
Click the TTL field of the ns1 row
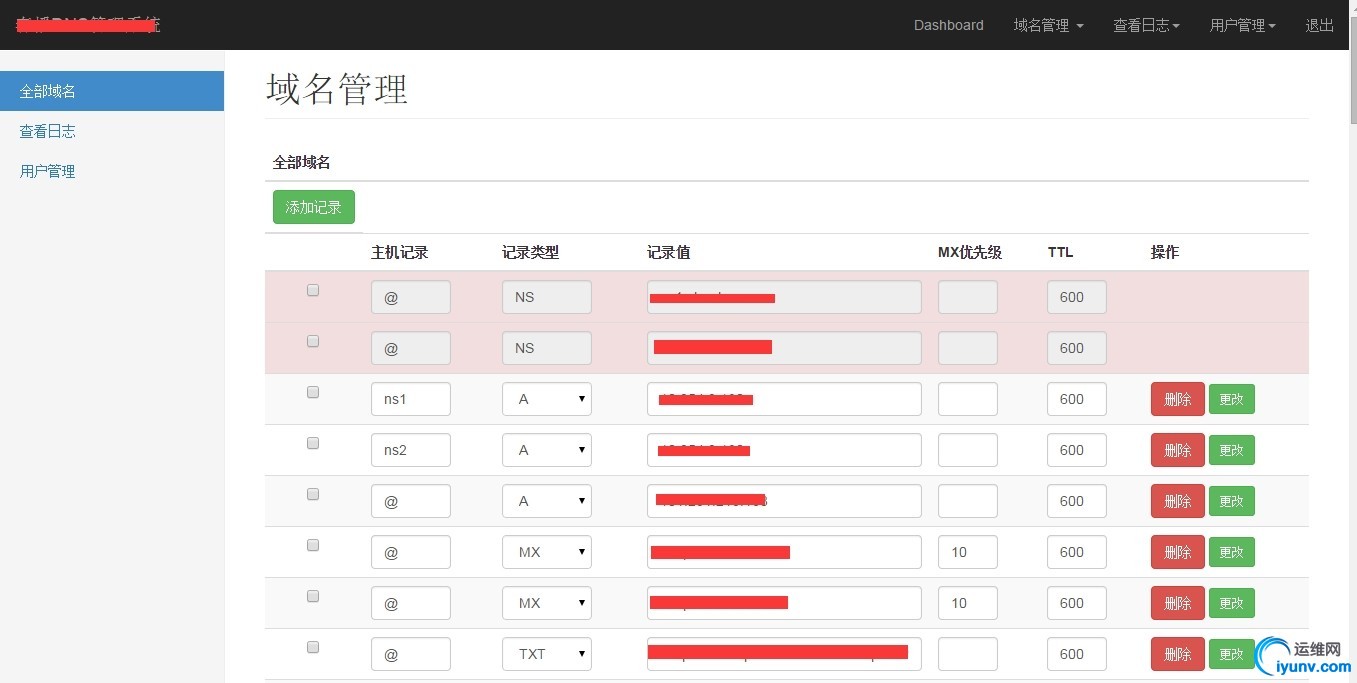[x=1077, y=399]
